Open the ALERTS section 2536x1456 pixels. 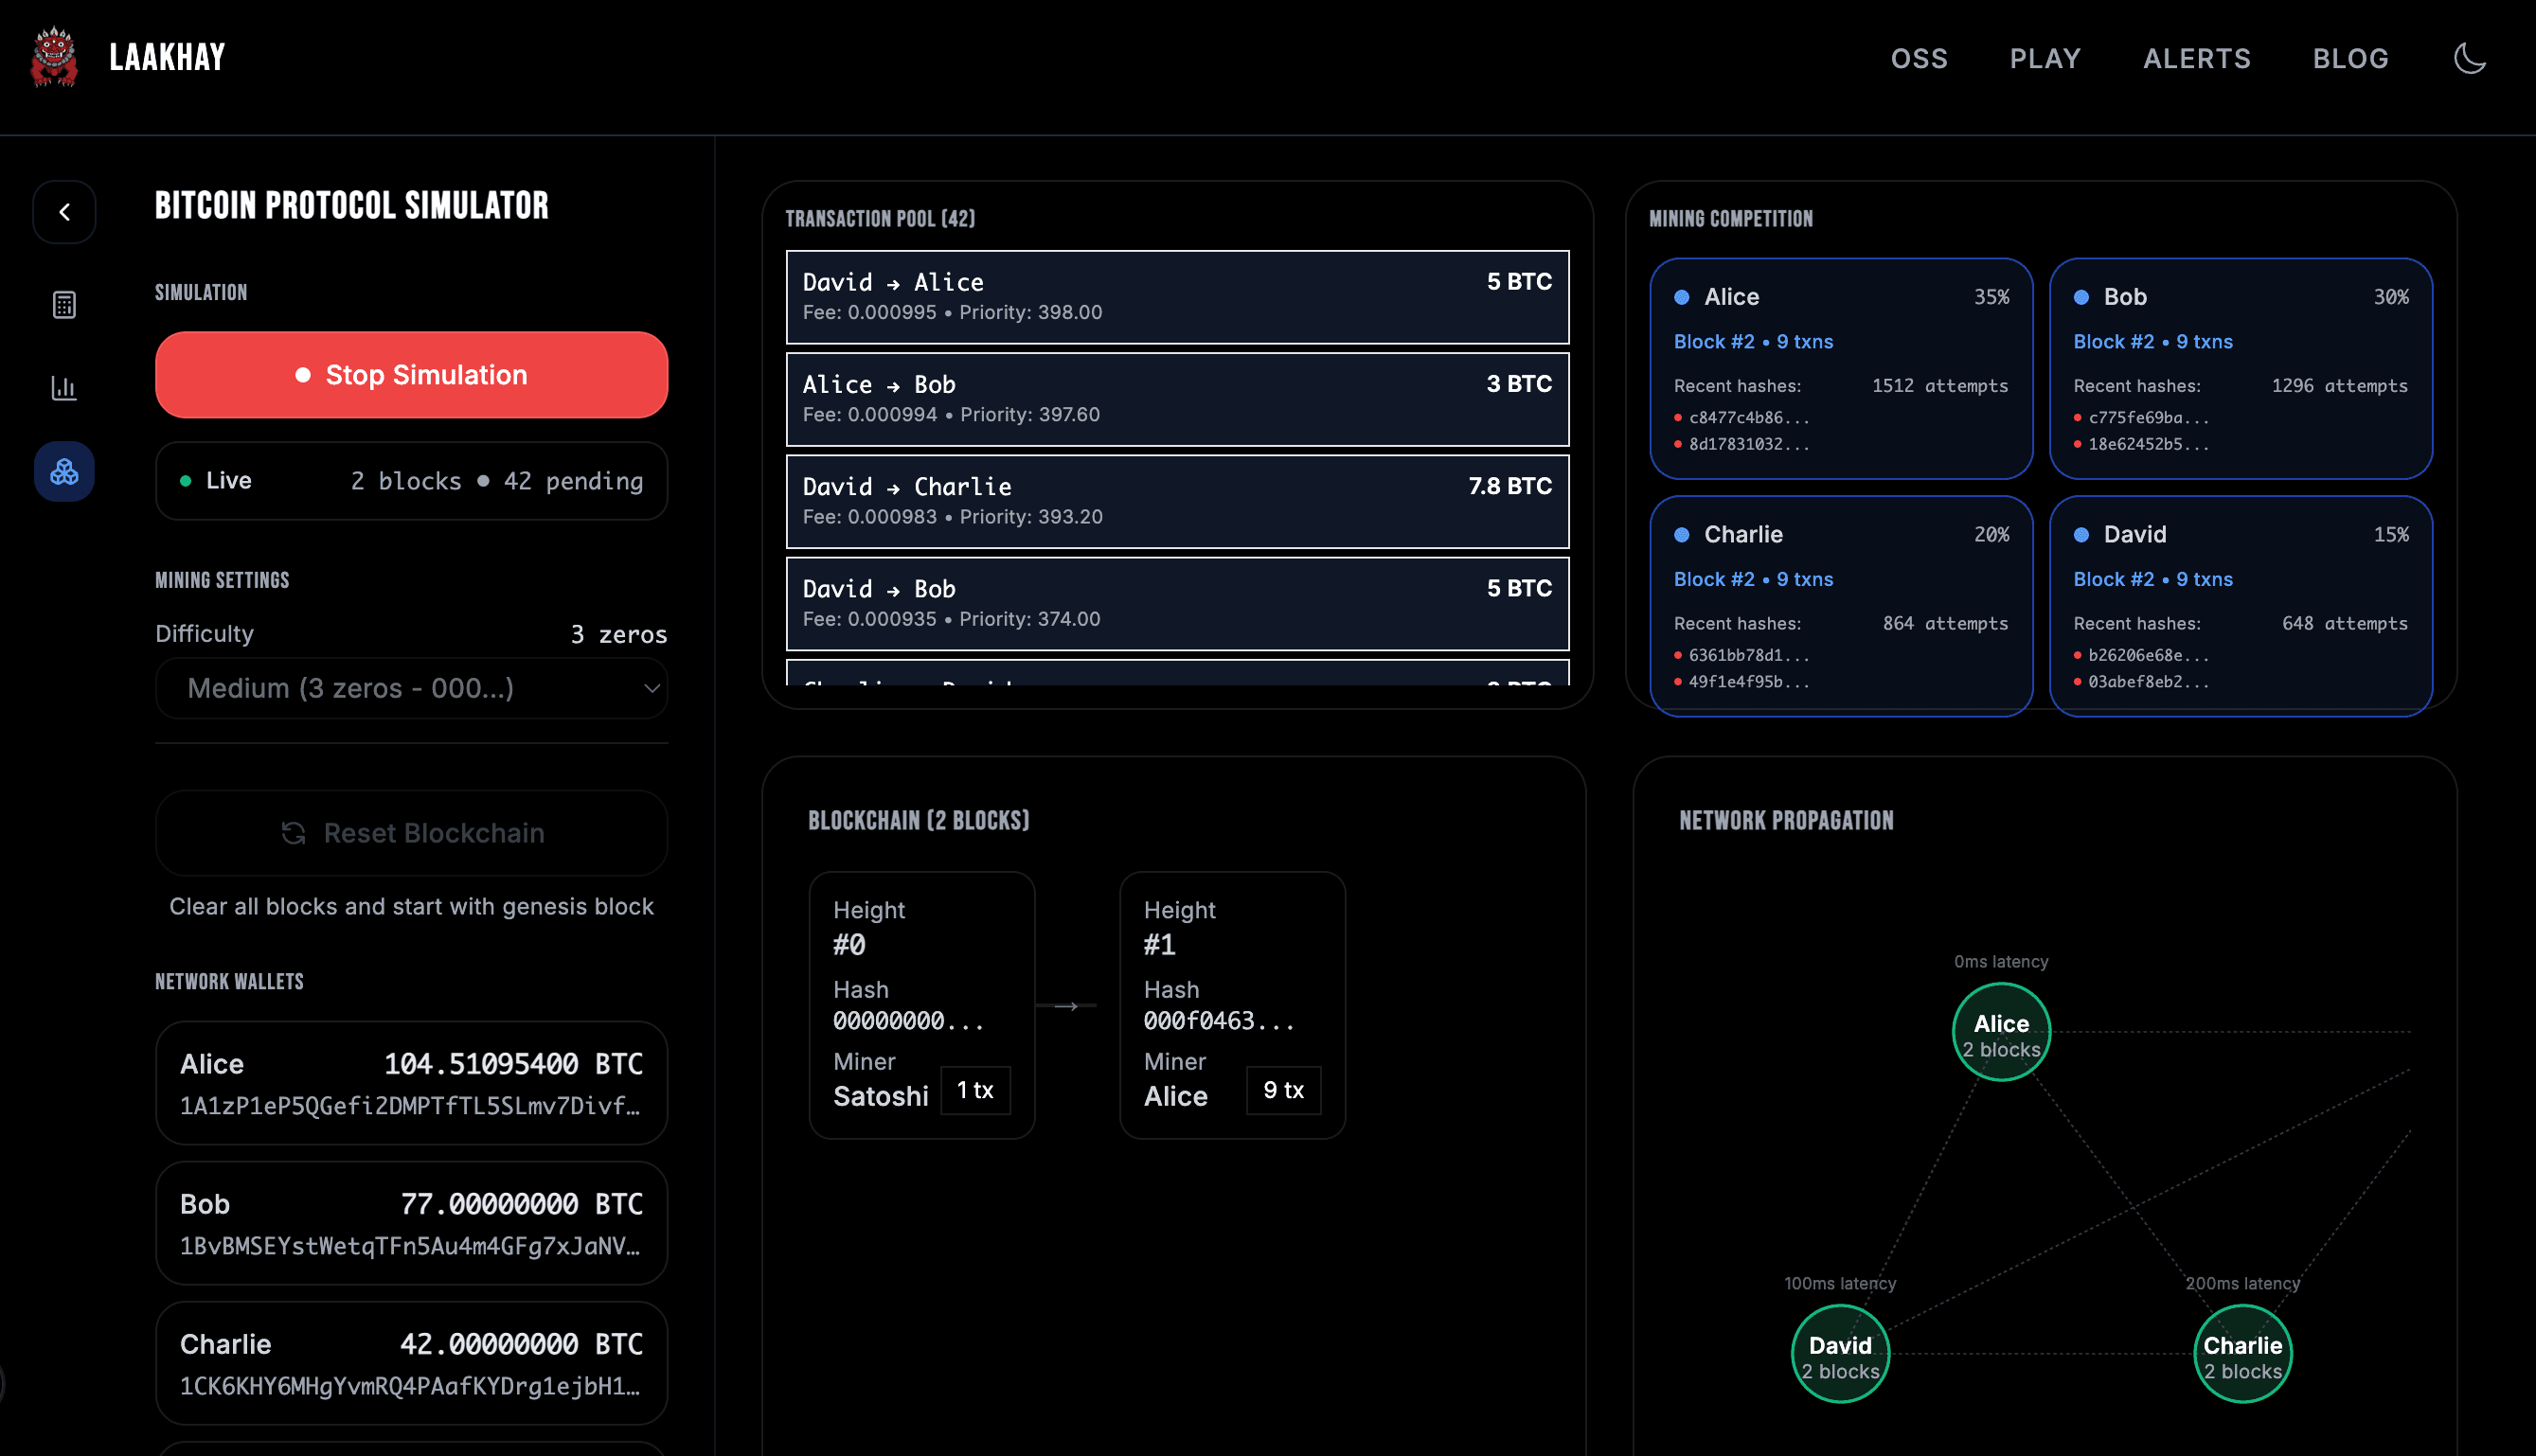tap(2196, 58)
